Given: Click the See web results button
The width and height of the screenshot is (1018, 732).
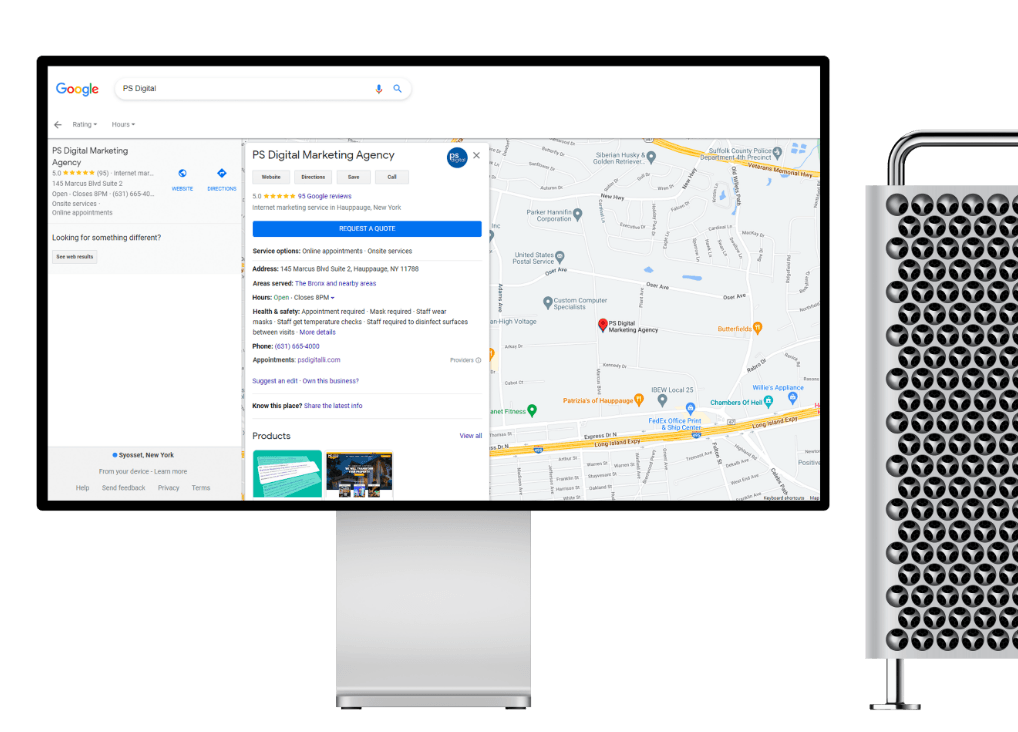Looking at the screenshot, I should [75, 257].
